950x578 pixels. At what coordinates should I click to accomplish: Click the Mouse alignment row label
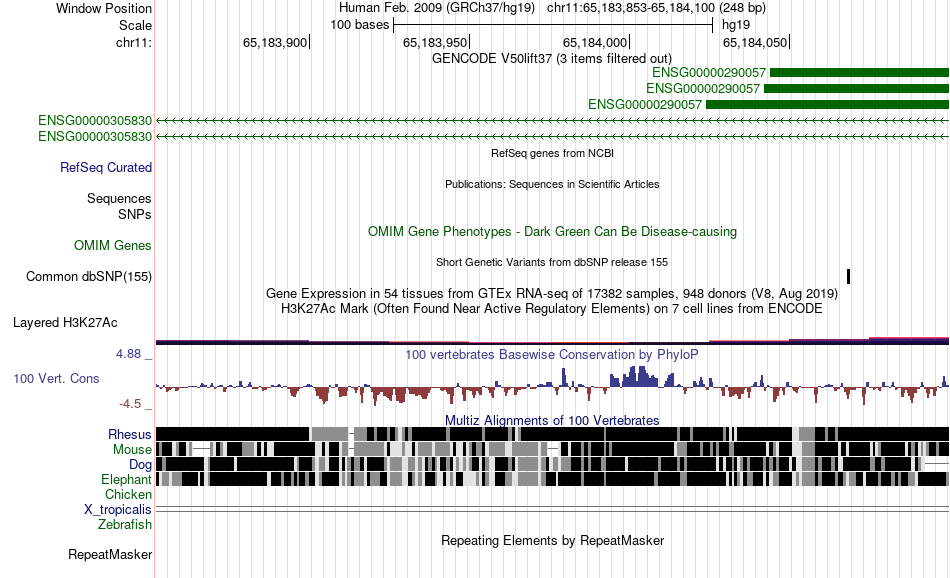[x=132, y=450]
